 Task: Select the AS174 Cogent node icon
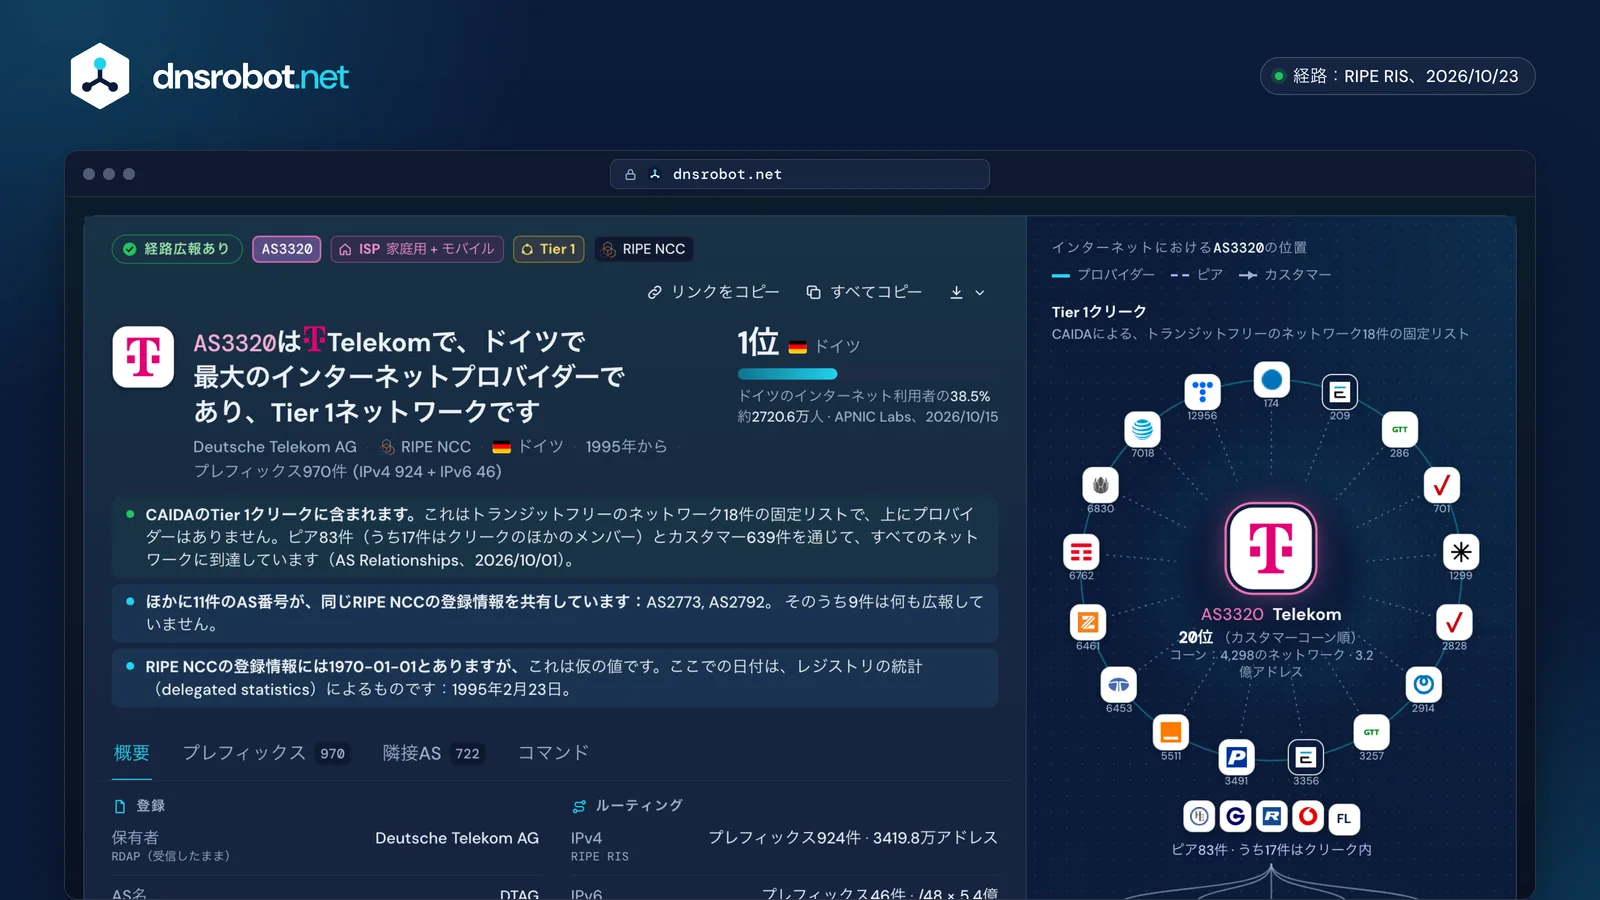click(x=1272, y=380)
